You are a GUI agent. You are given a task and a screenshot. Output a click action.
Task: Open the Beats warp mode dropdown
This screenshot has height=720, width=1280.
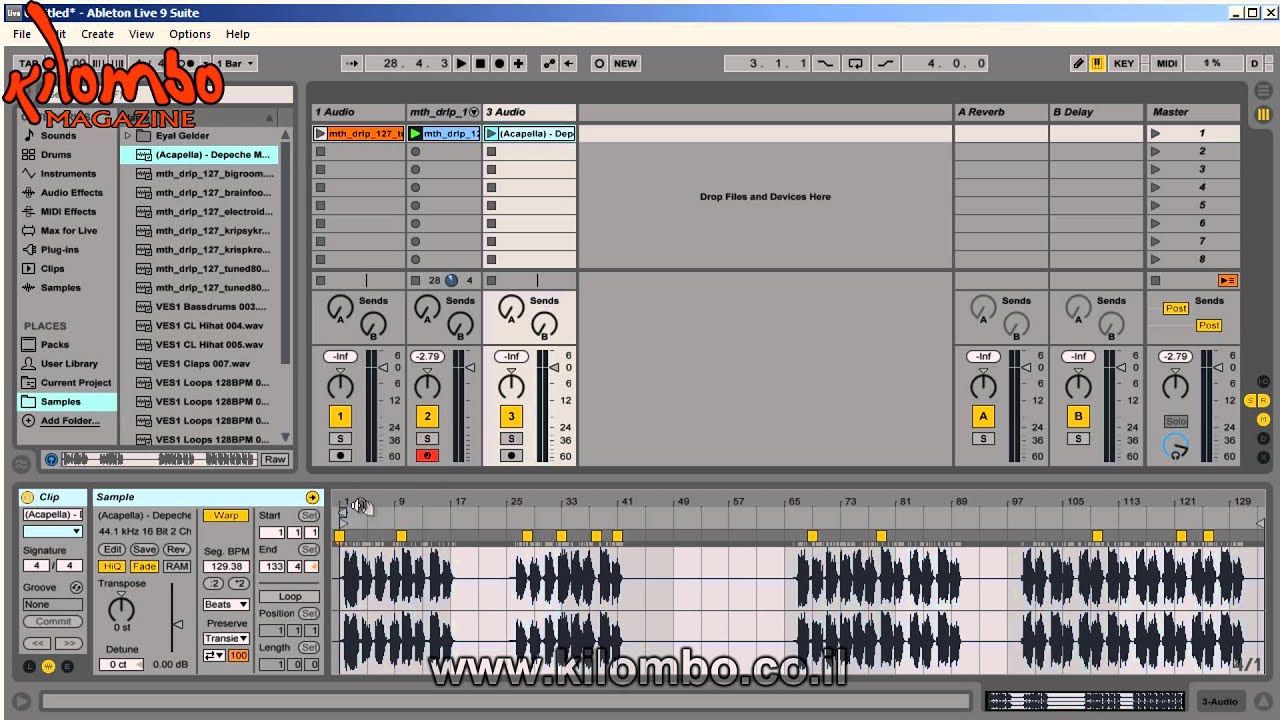click(x=226, y=605)
